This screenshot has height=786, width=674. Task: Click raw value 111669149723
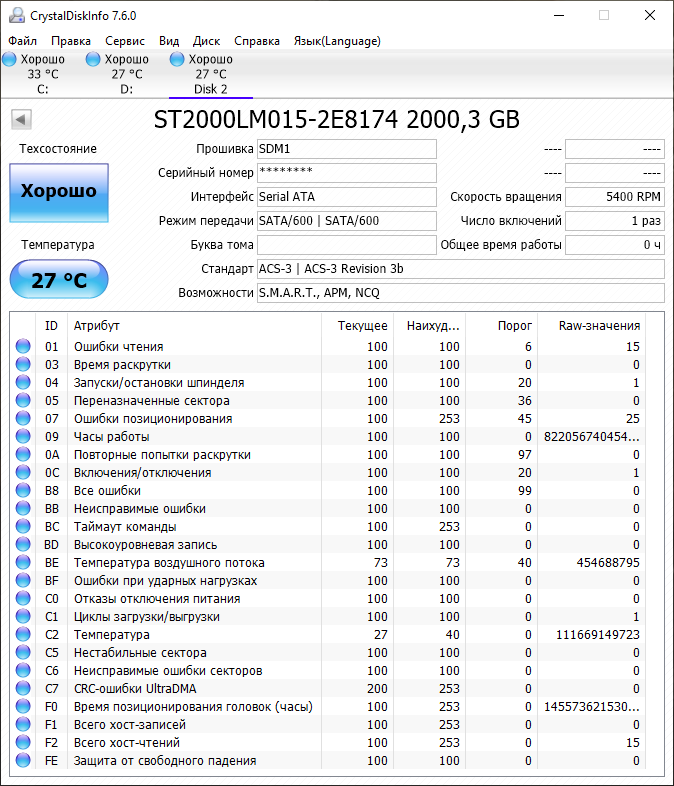[598, 635]
